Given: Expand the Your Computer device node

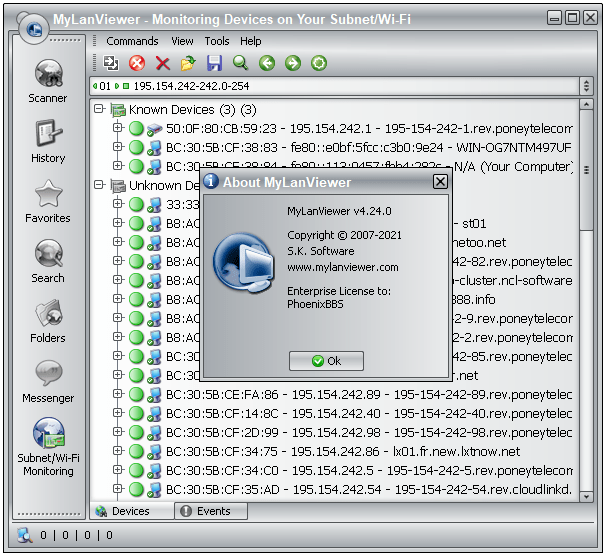Looking at the screenshot, I should click(117, 166).
